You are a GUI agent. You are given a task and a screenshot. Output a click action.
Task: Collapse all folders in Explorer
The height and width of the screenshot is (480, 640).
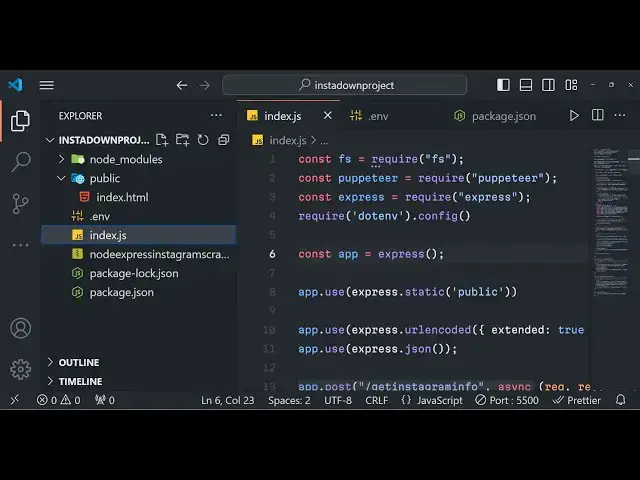[x=224, y=140]
